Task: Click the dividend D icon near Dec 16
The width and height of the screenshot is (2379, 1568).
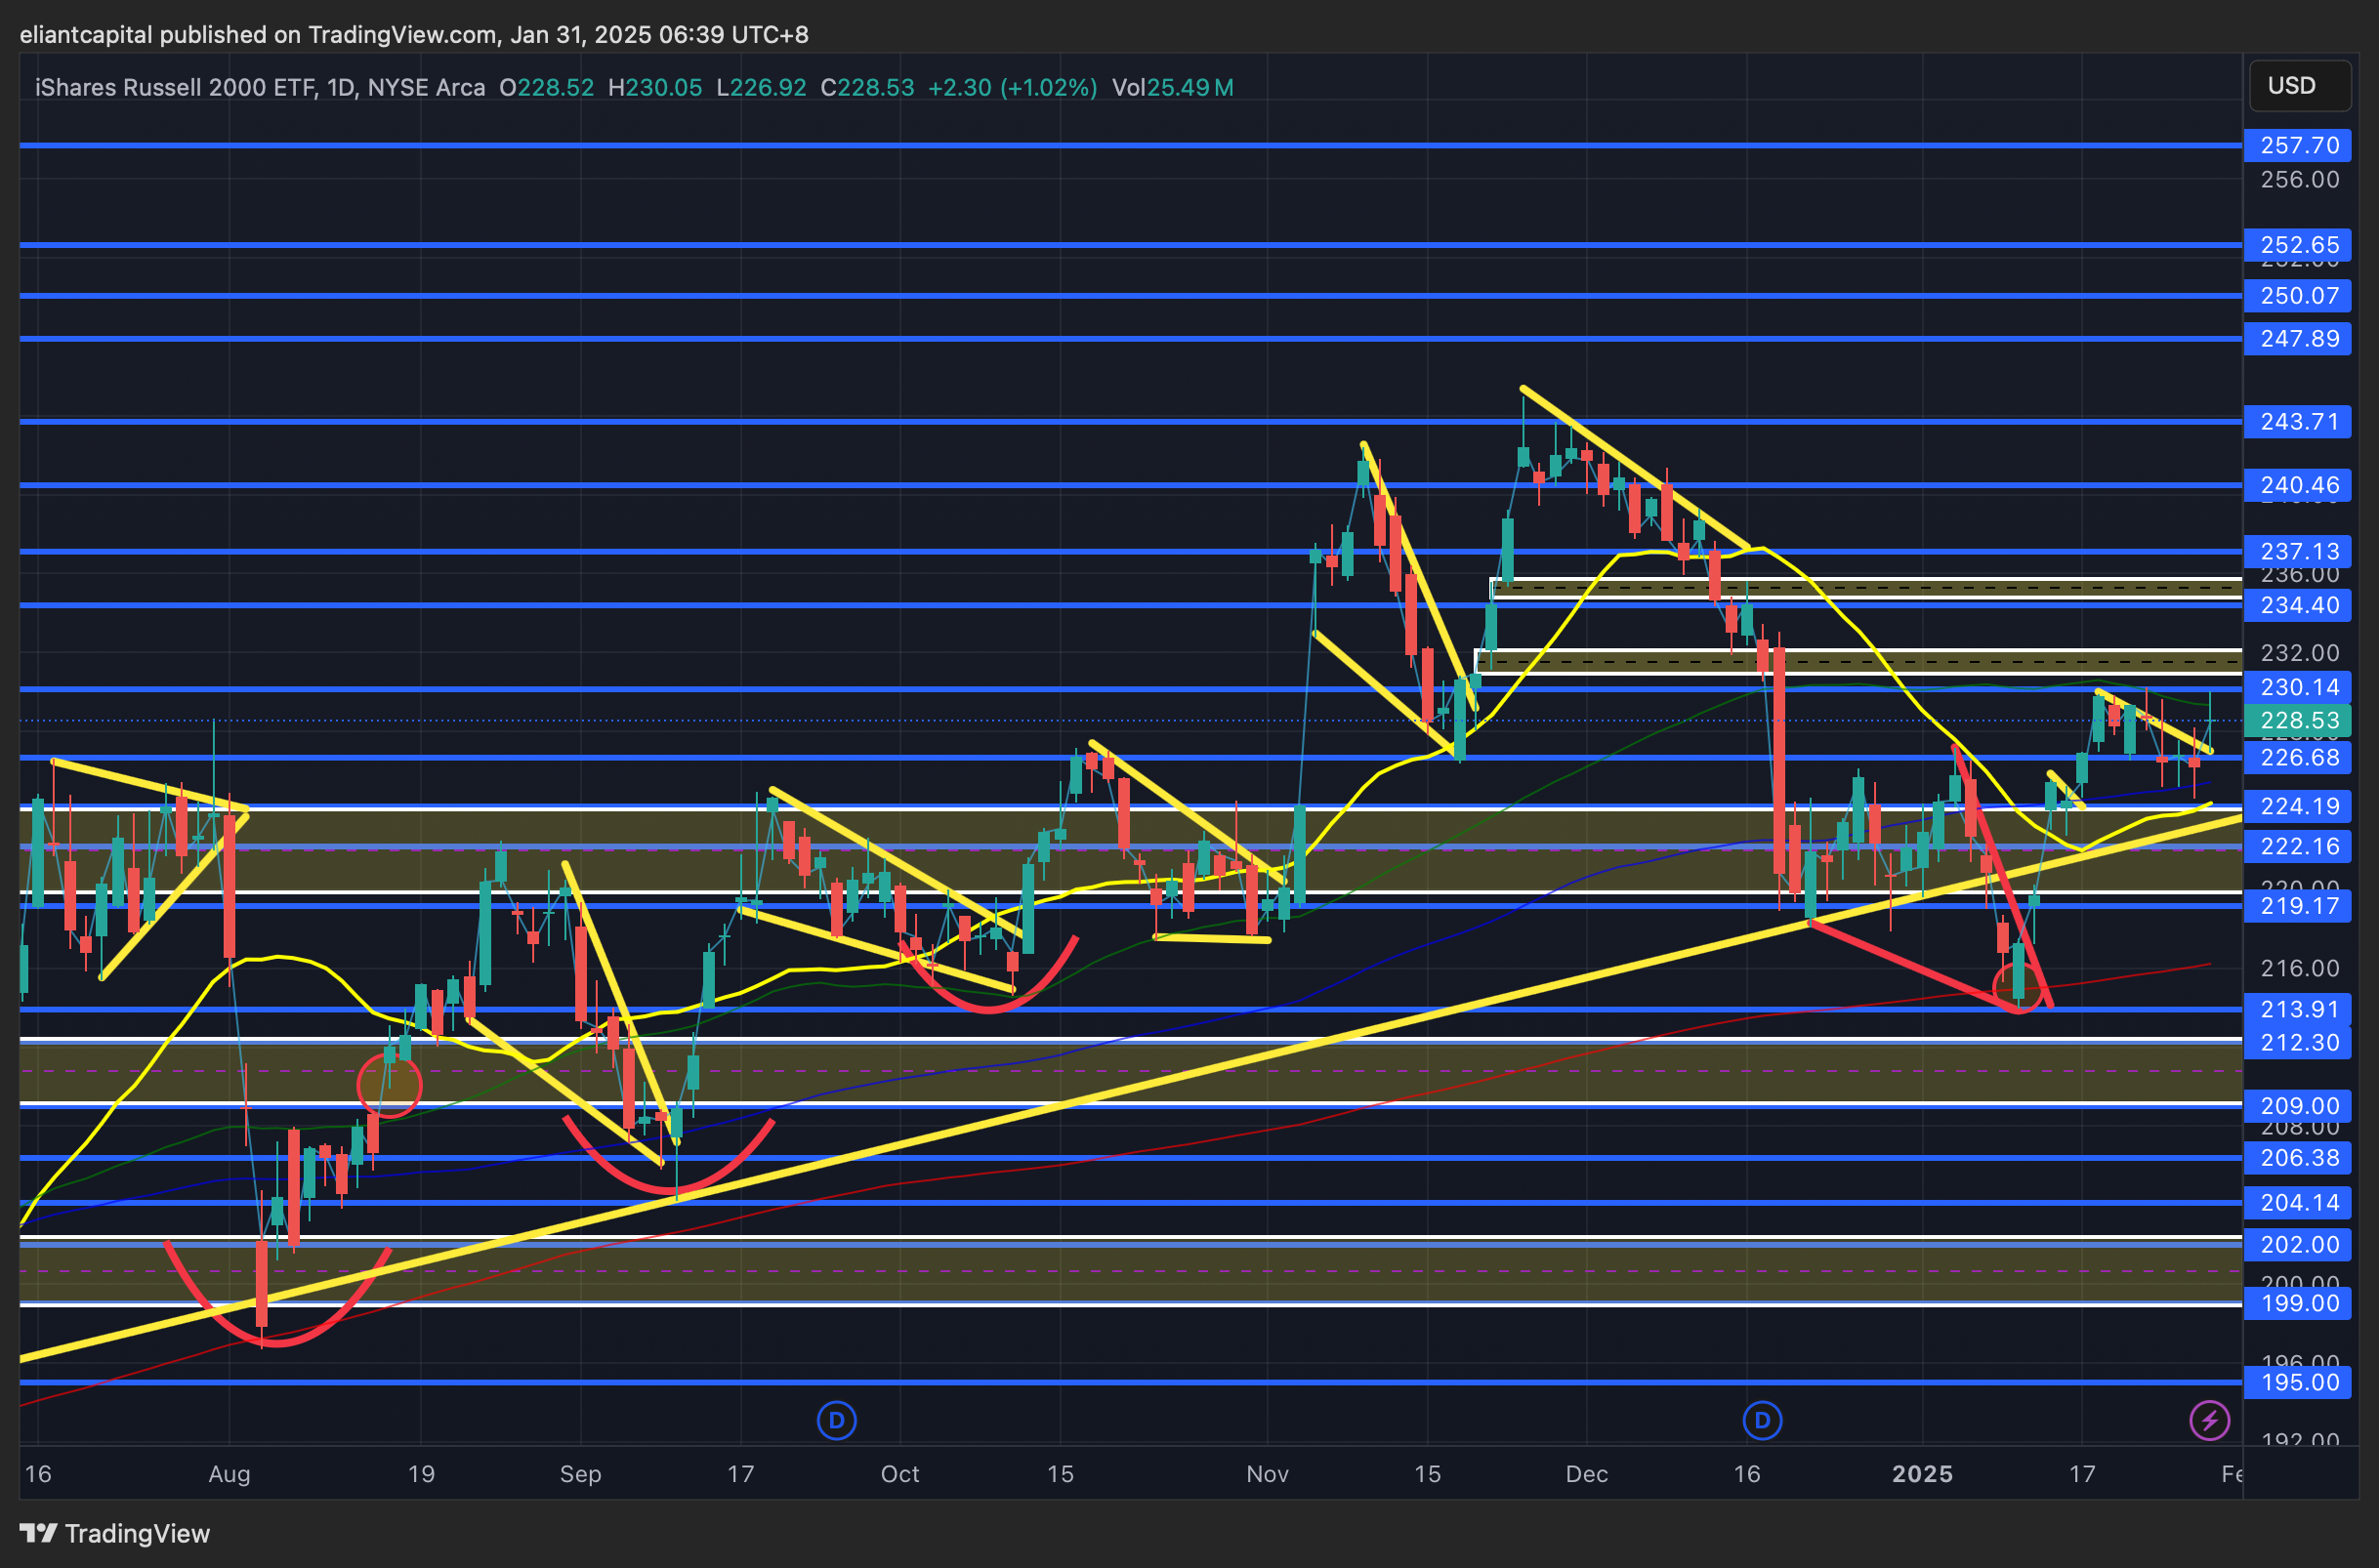Action: point(1762,1420)
